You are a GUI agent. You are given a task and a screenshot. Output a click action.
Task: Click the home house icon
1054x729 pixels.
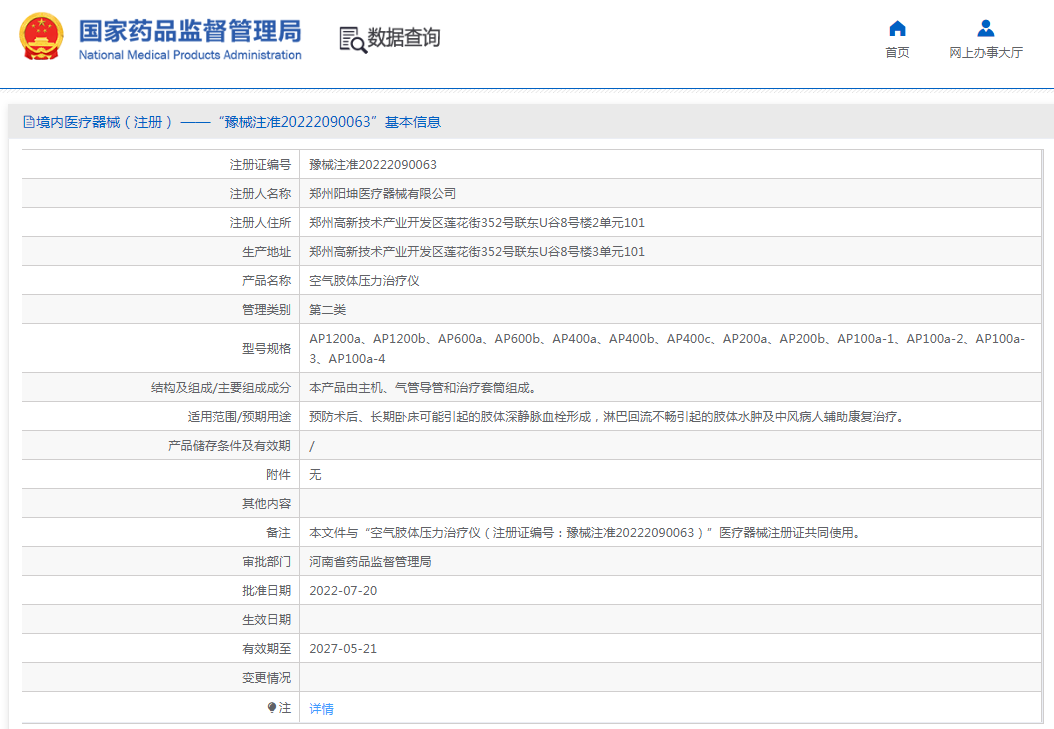tap(897, 28)
